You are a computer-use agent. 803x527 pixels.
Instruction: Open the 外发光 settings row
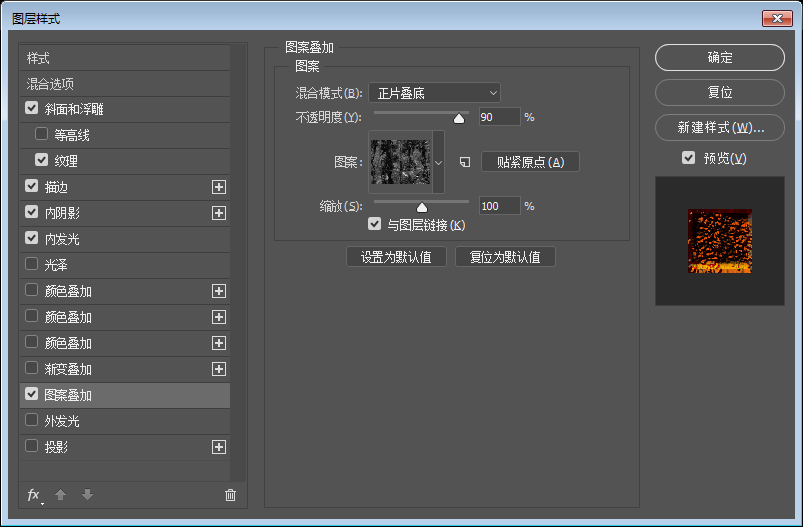coord(125,421)
